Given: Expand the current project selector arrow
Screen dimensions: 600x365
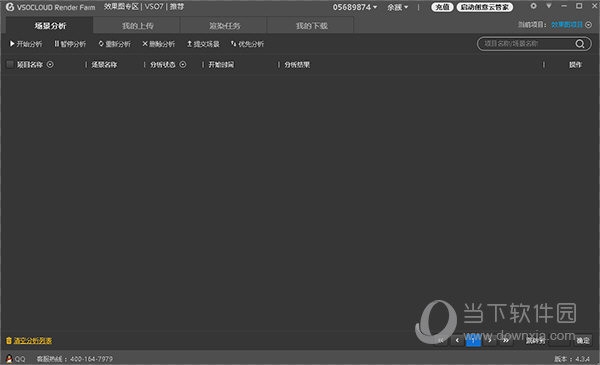Looking at the screenshot, I should 589,25.
